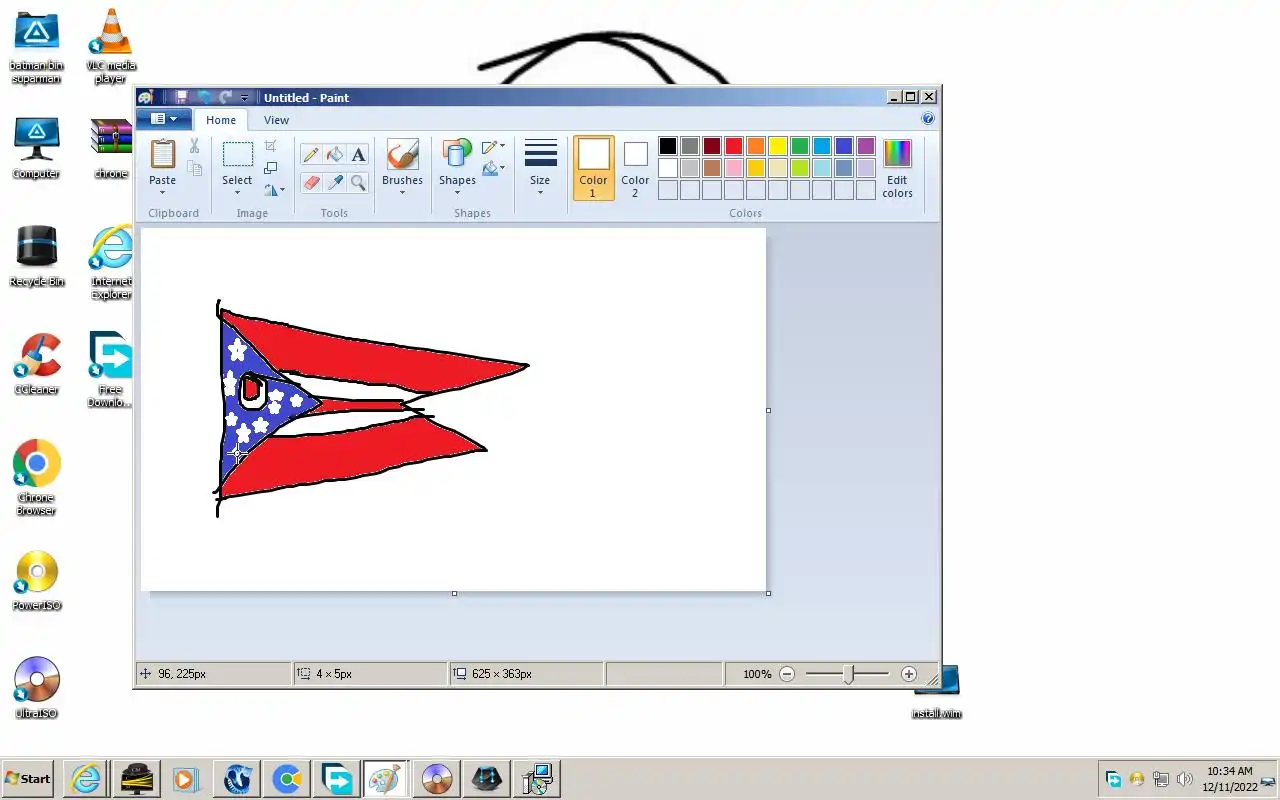The width and height of the screenshot is (1280, 800).
Task: Click the Rectangular selection icon
Action: click(x=237, y=154)
